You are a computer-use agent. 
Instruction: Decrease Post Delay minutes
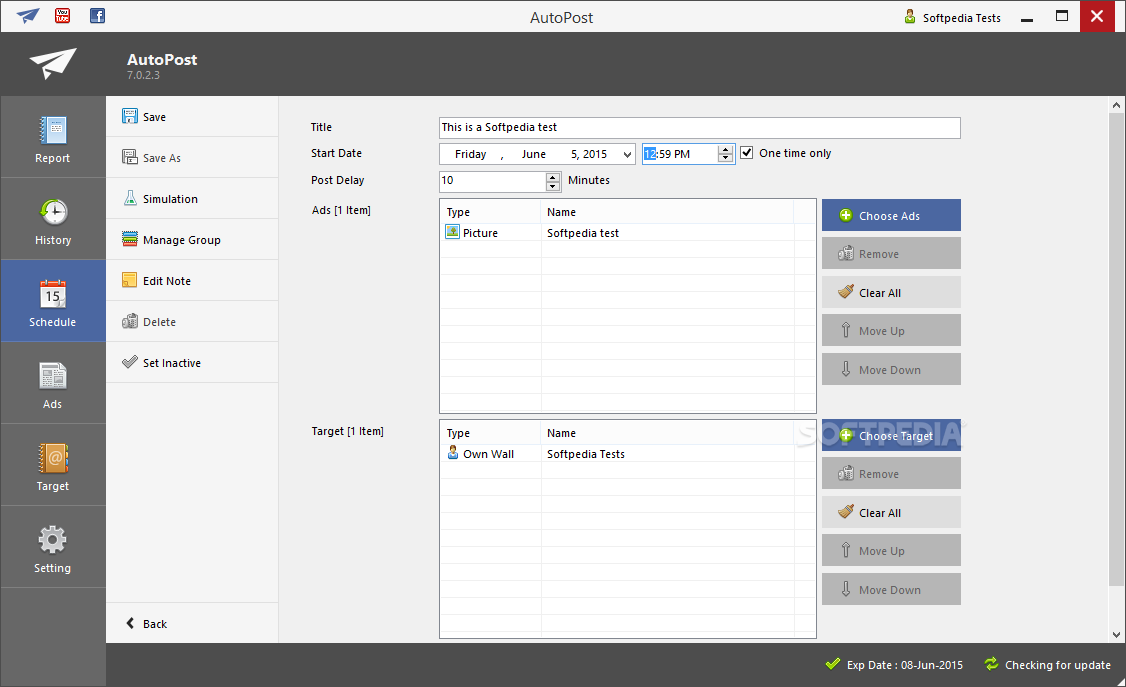point(553,186)
